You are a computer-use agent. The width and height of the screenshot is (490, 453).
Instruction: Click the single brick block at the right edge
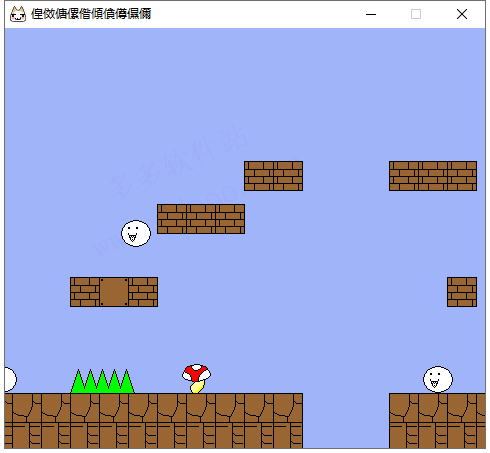click(462, 292)
